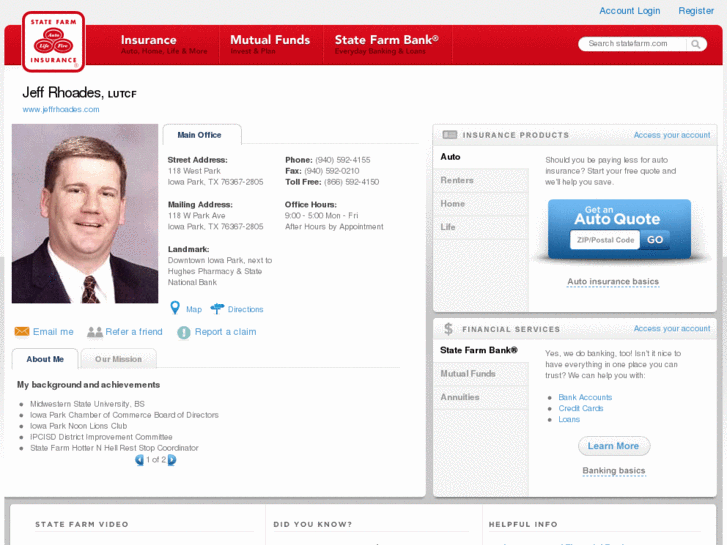The height and width of the screenshot is (545, 727).
Task: Select State Farm Bank in financial services
Action: point(481,350)
